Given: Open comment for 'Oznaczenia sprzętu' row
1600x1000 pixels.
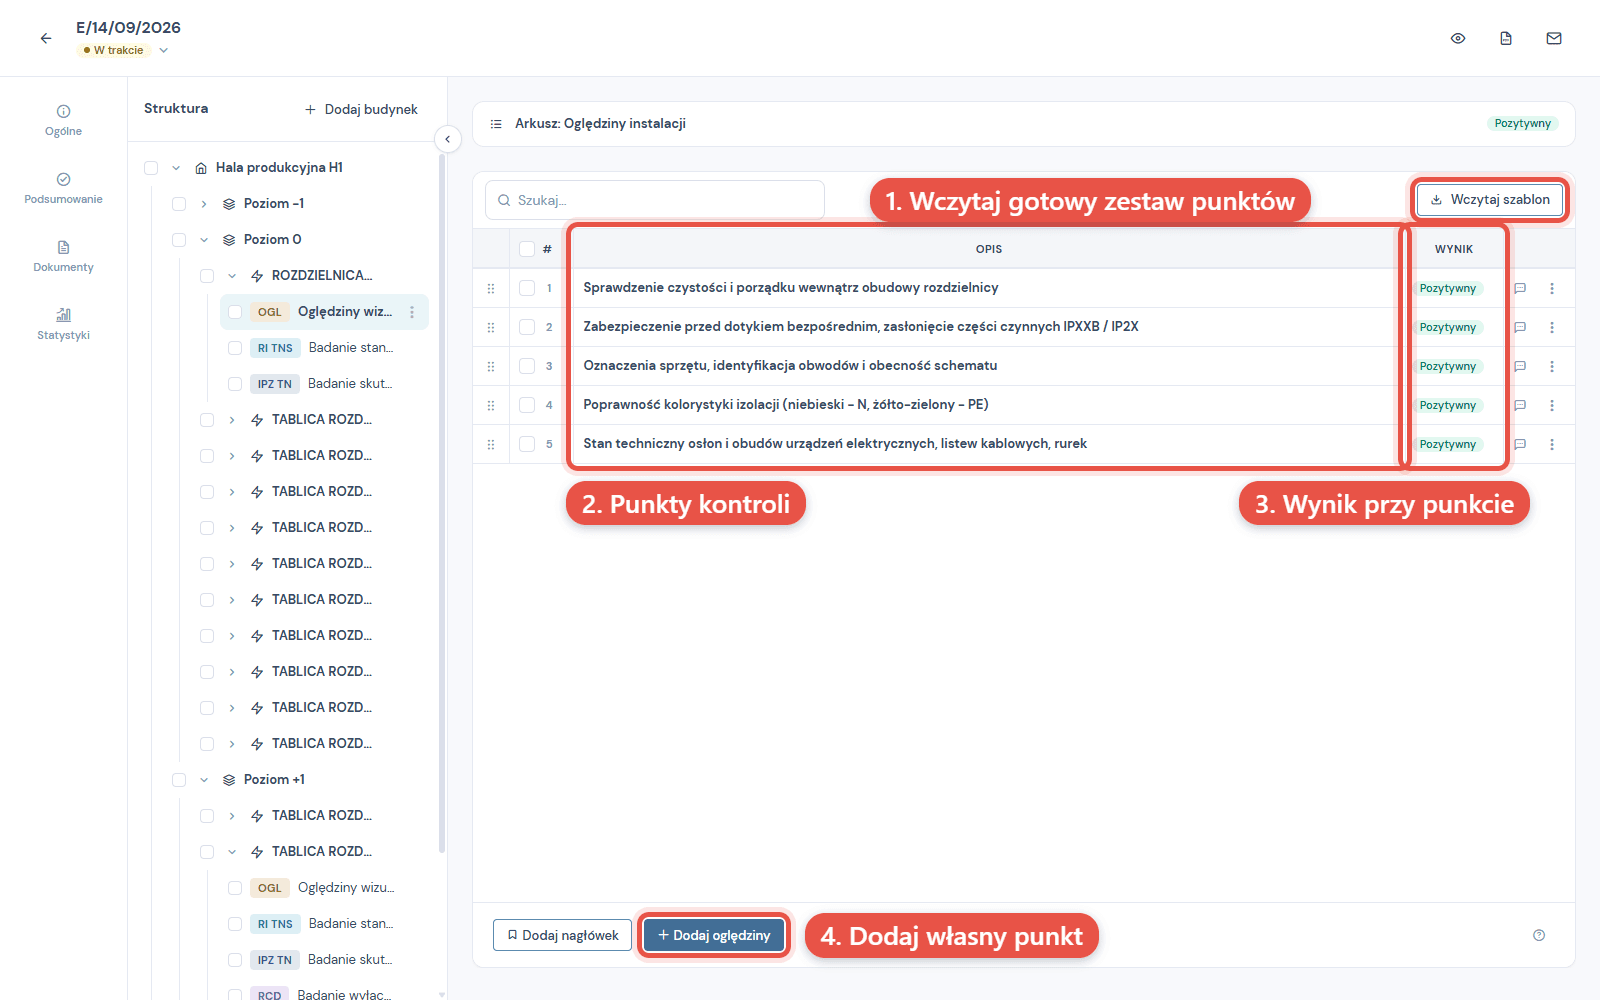Looking at the screenshot, I should click(x=1520, y=366).
